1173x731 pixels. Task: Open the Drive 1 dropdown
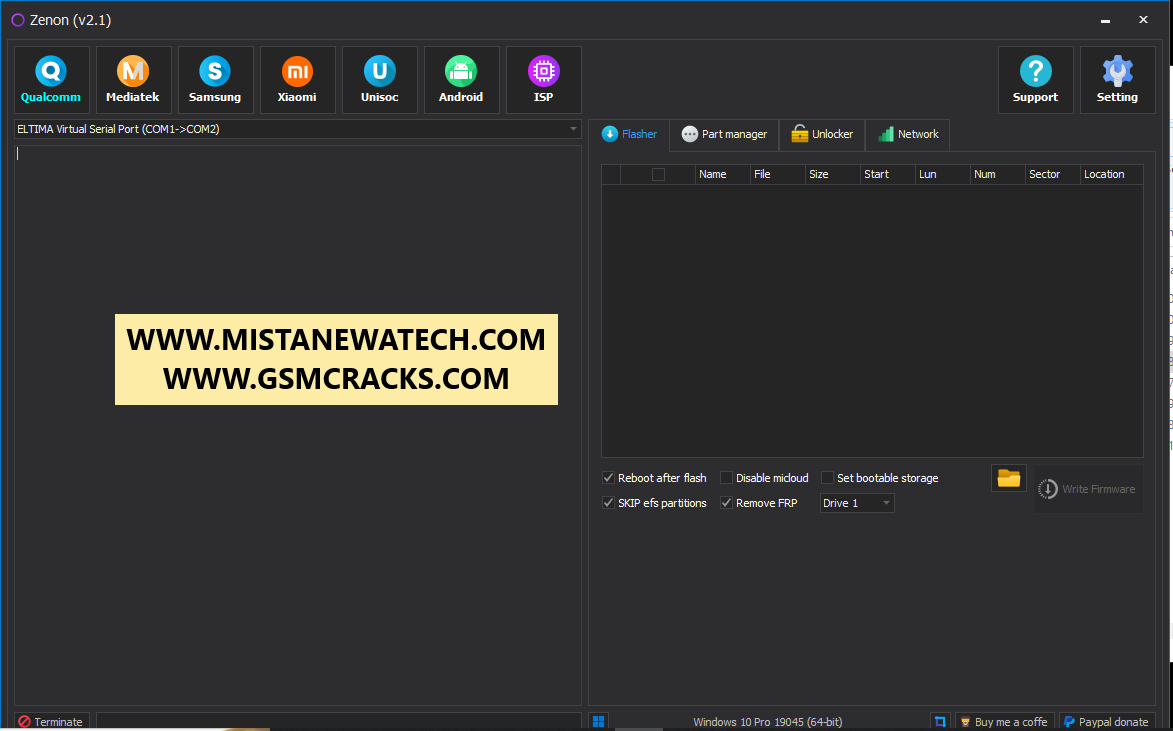pos(857,504)
